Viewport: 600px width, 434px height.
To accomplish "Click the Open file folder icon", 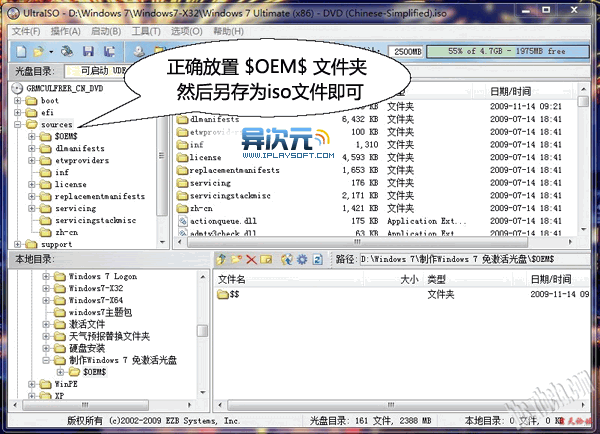I will [38, 51].
